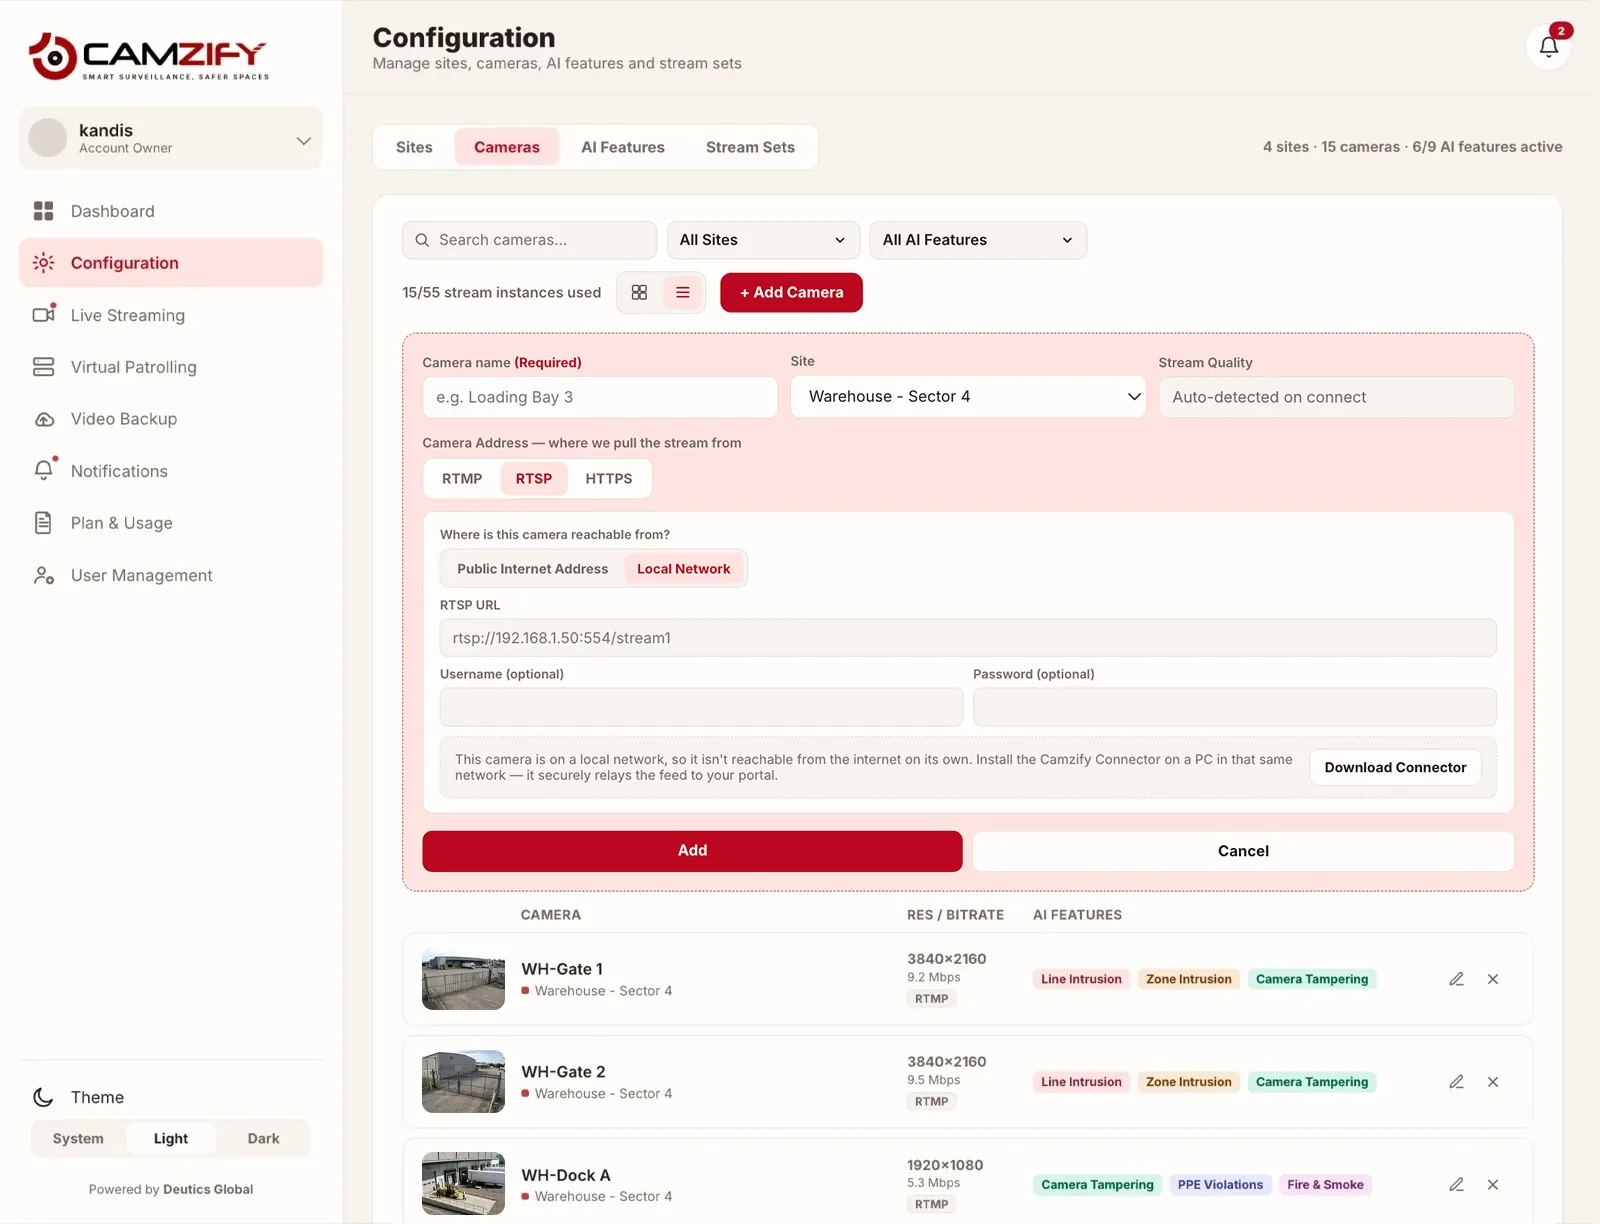Switch to the Cameras tab
The height and width of the screenshot is (1224, 1600).
tap(507, 147)
